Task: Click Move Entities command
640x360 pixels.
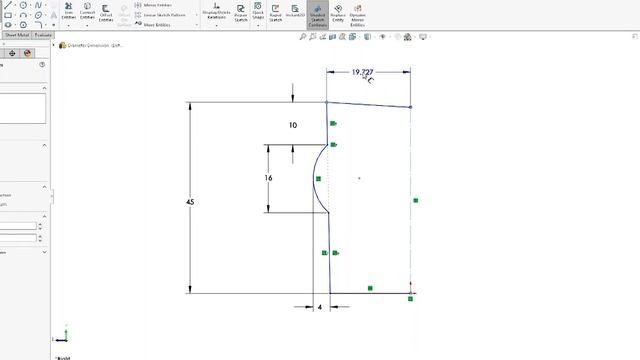Action: (153, 24)
